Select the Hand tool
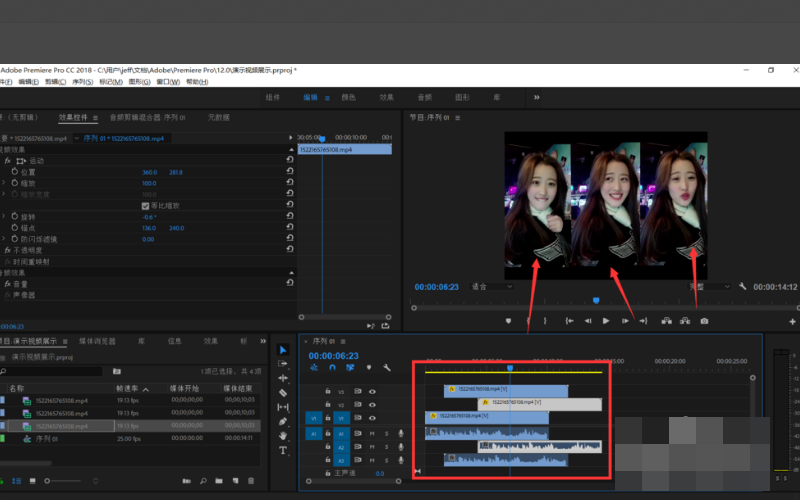800x500 pixels. [x=283, y=436]
